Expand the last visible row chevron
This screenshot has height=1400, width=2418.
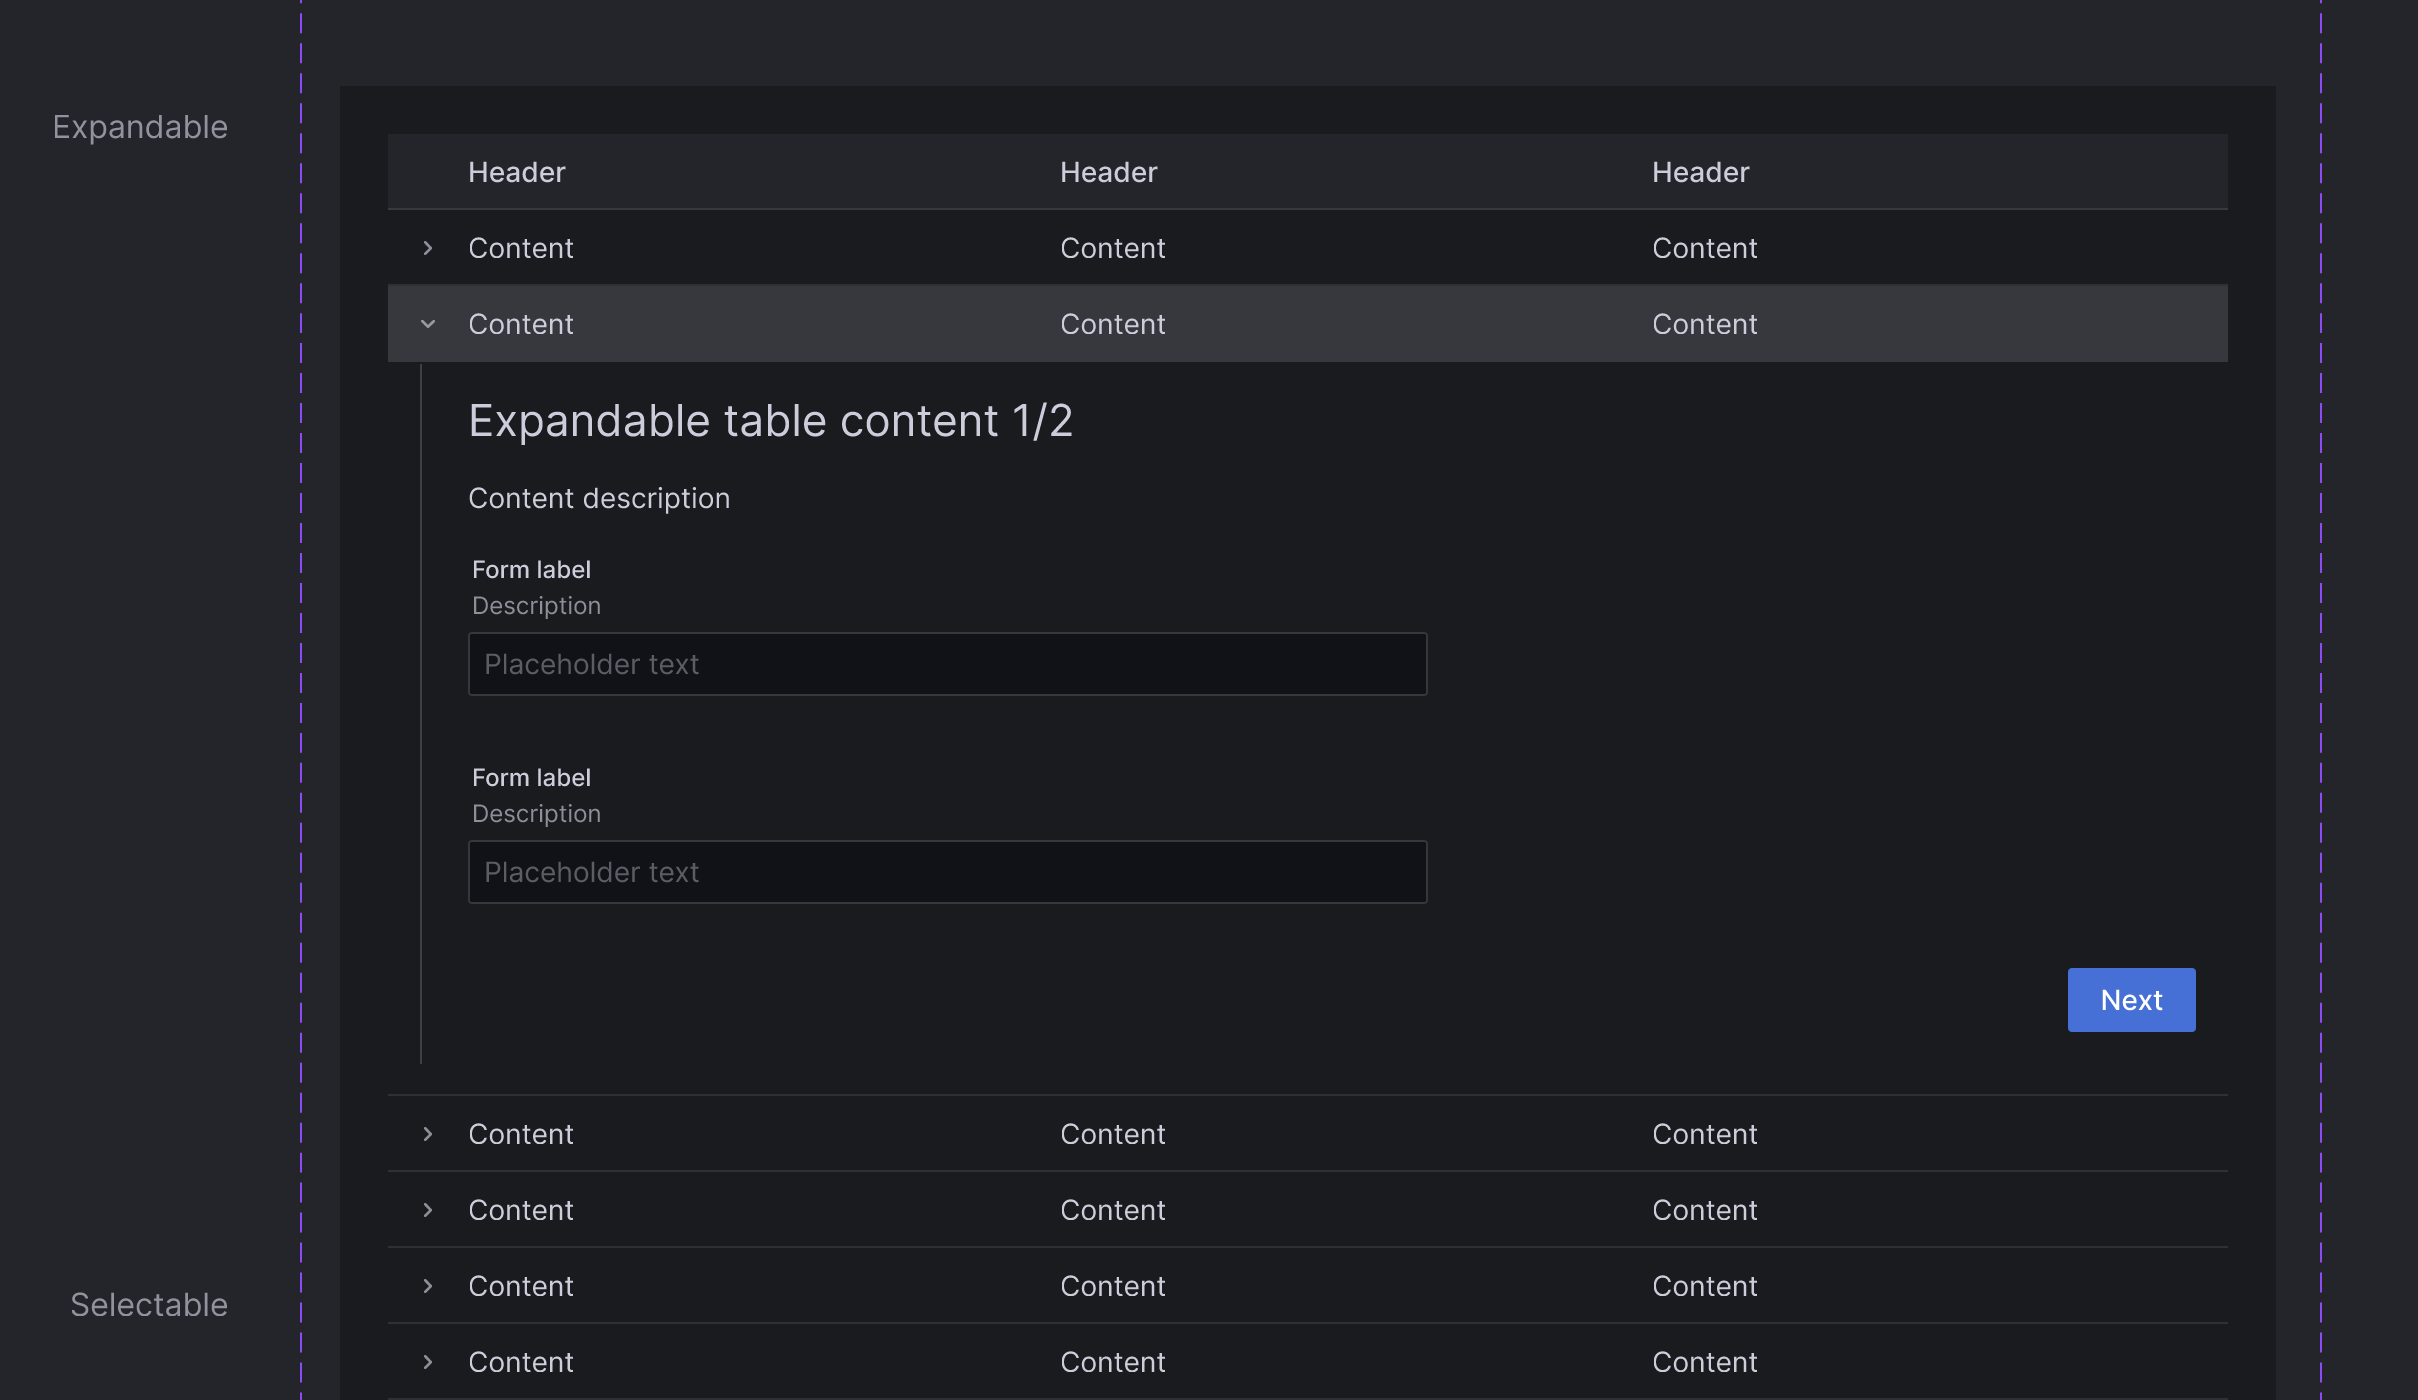428,1362
